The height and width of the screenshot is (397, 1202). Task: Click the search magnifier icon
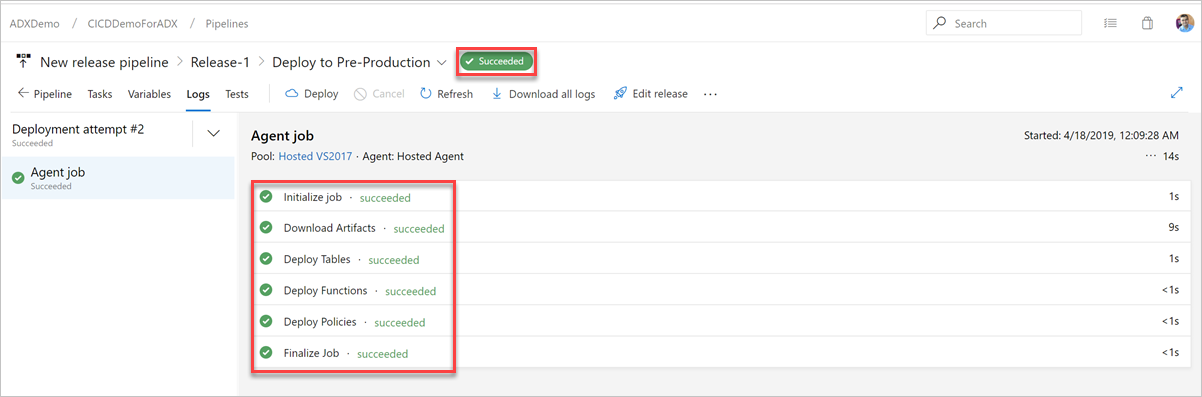click(940, 23)
